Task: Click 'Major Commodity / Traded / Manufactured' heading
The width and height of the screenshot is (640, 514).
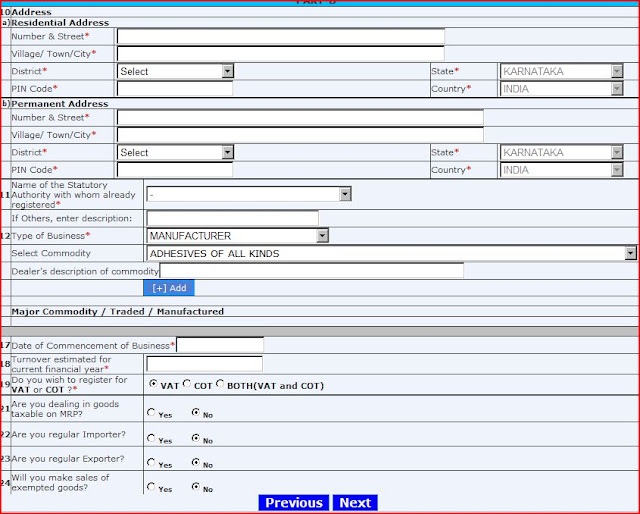Action: (x=118, y=312)
